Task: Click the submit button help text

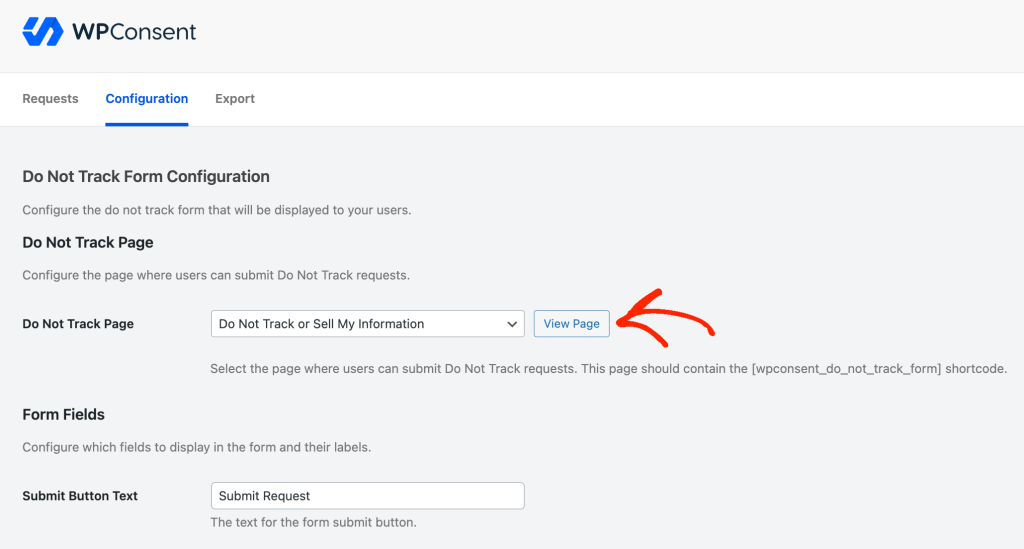Action: [313, 523]
